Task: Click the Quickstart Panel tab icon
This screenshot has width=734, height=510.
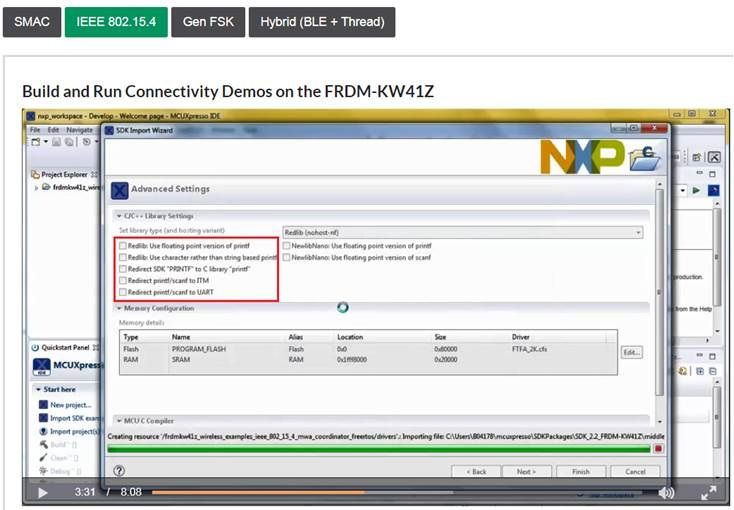Action: coord(35,347)
